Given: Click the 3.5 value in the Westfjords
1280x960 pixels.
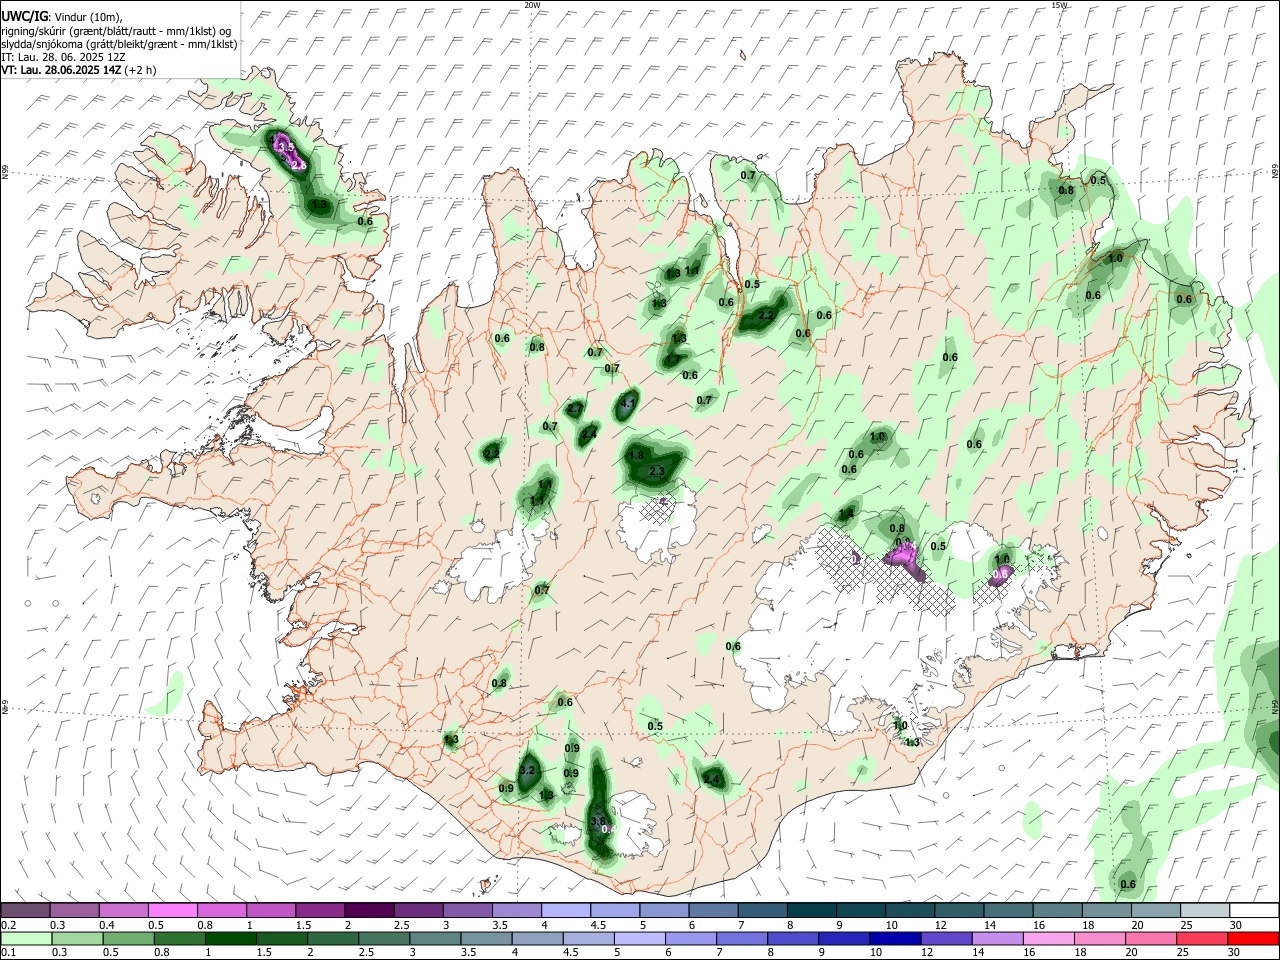Looking at the screenshot, I should click(286, 147).
